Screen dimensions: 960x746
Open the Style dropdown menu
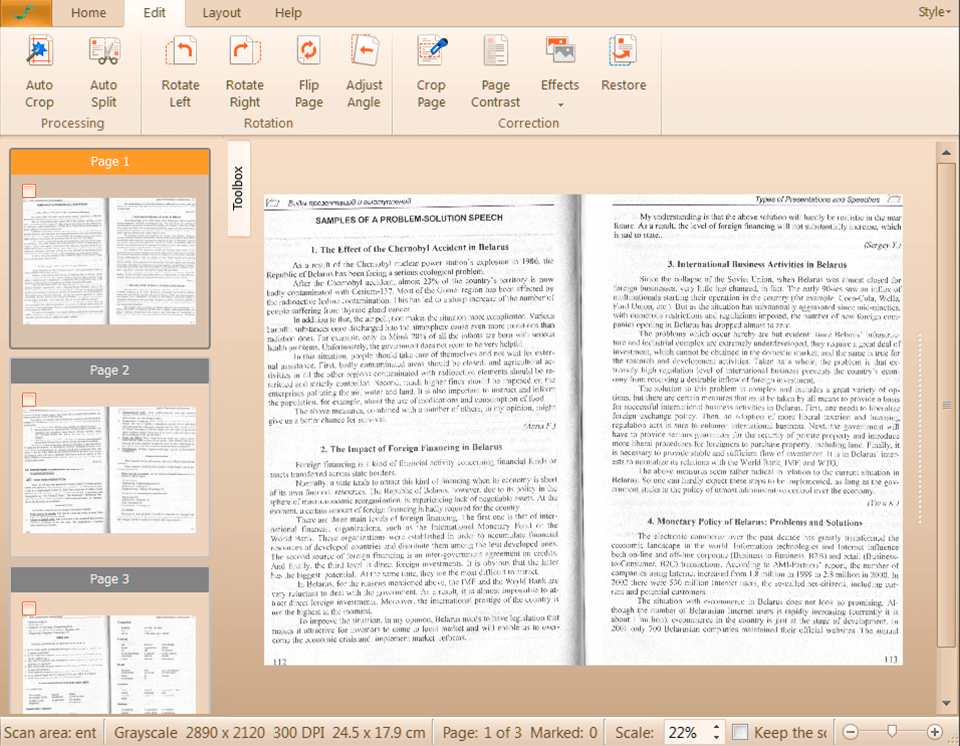tap(934, 12)
